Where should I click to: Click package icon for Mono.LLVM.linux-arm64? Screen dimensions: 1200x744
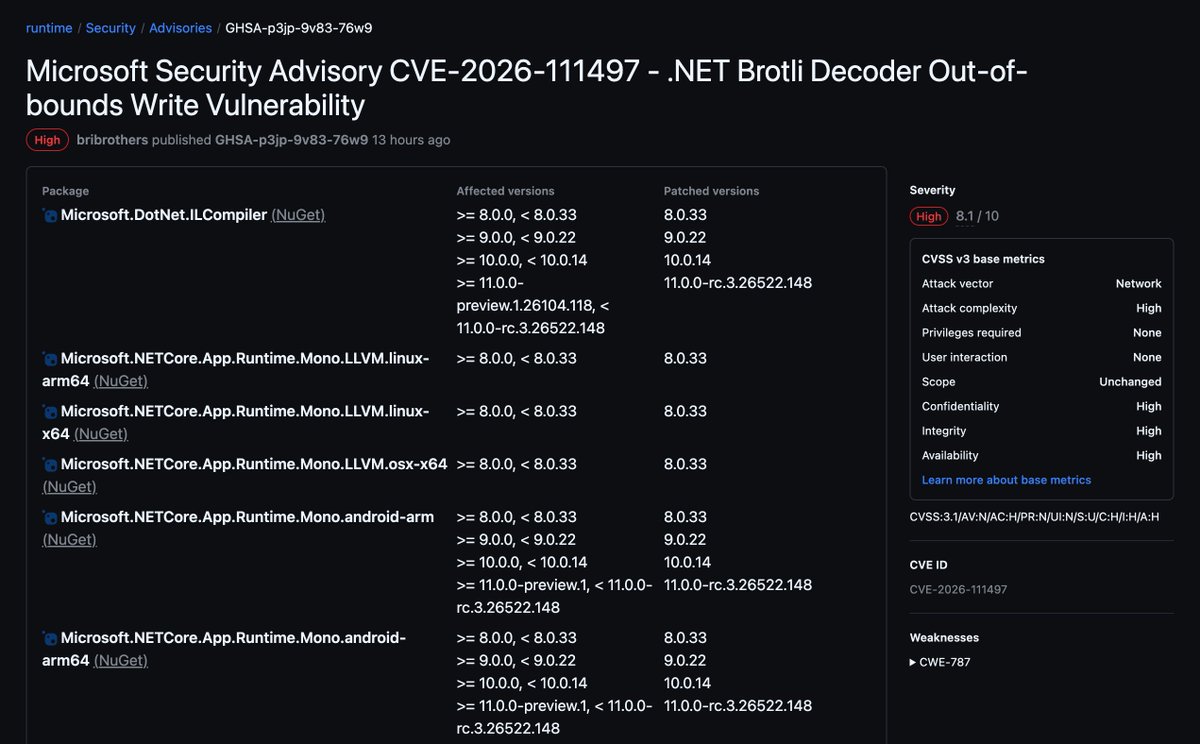click(x=49, y=358)
